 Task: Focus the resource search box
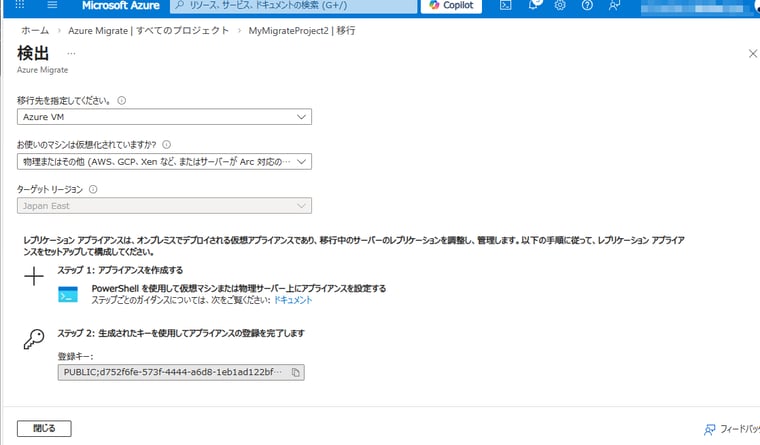click(x=293, y=5)
